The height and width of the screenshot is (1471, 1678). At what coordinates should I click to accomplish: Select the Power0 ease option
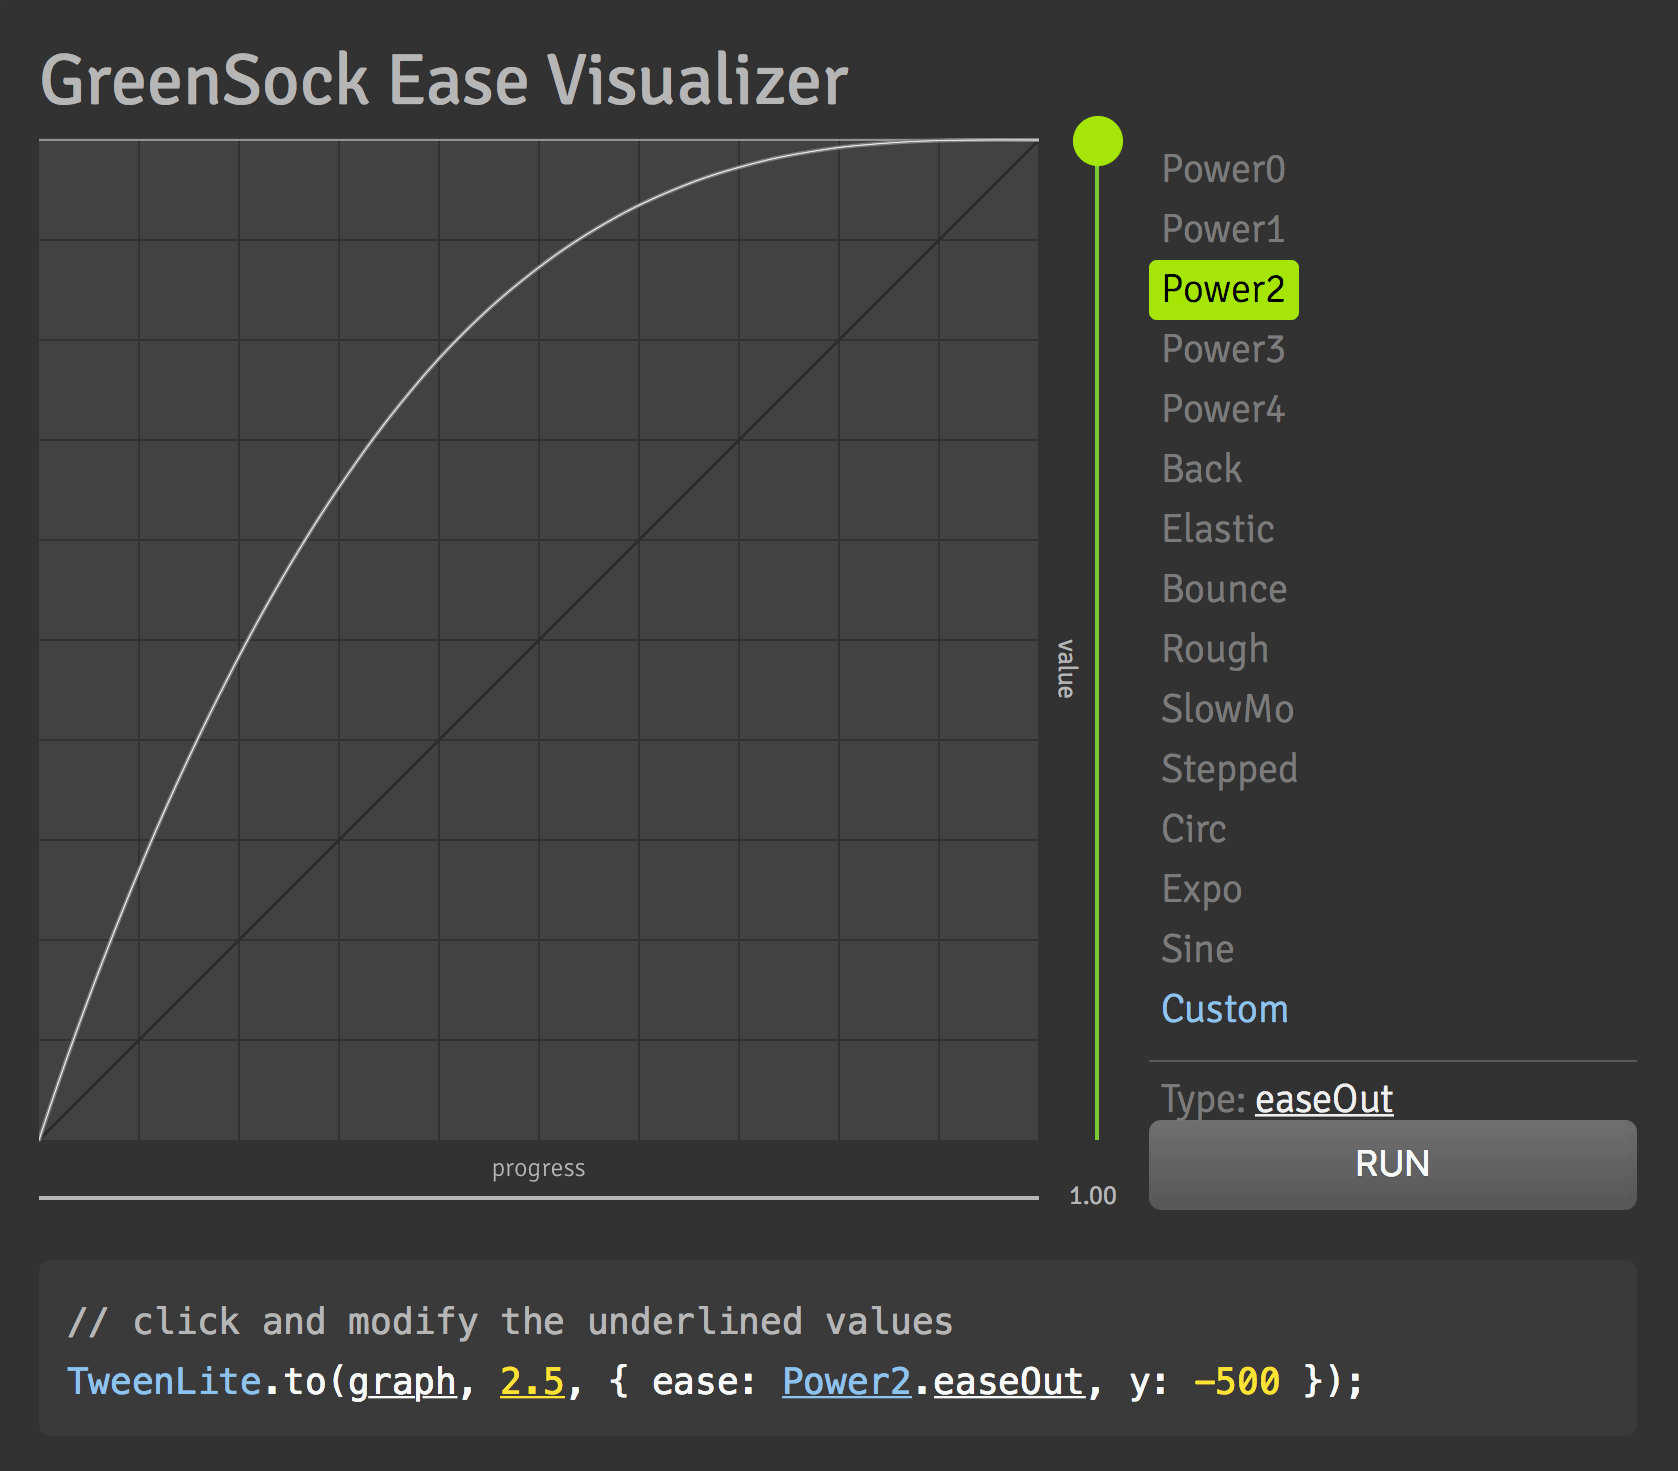(1223, 169)
